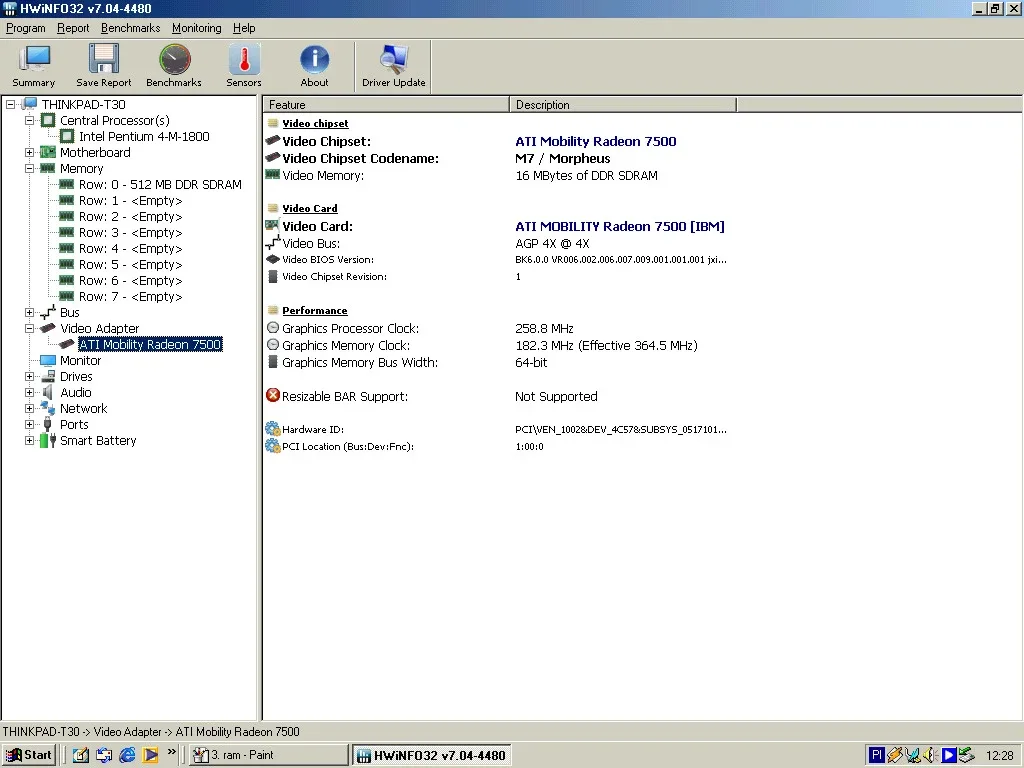
Task: Click the media player quick launch icon
Action: [x=150, y=755]
